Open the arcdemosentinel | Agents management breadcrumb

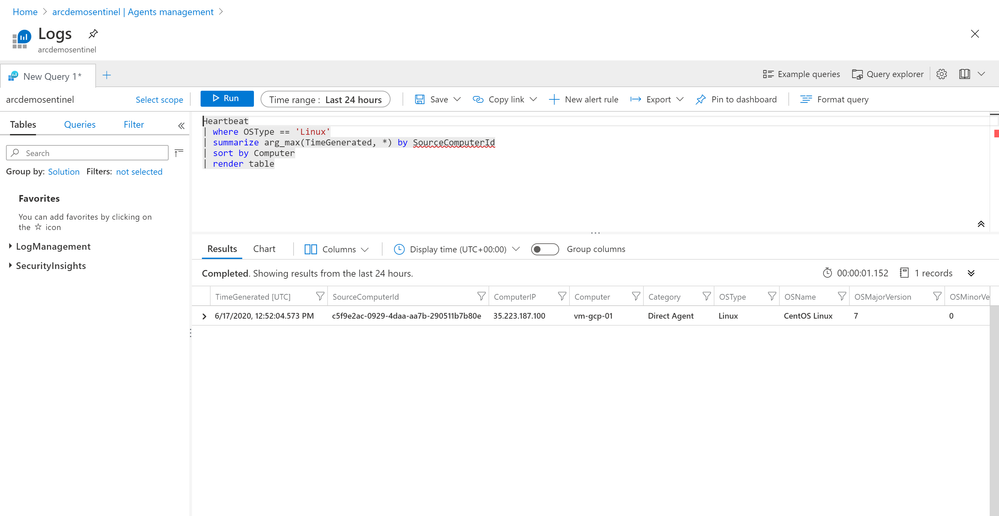pyautogui.click(x=133, y=12)
